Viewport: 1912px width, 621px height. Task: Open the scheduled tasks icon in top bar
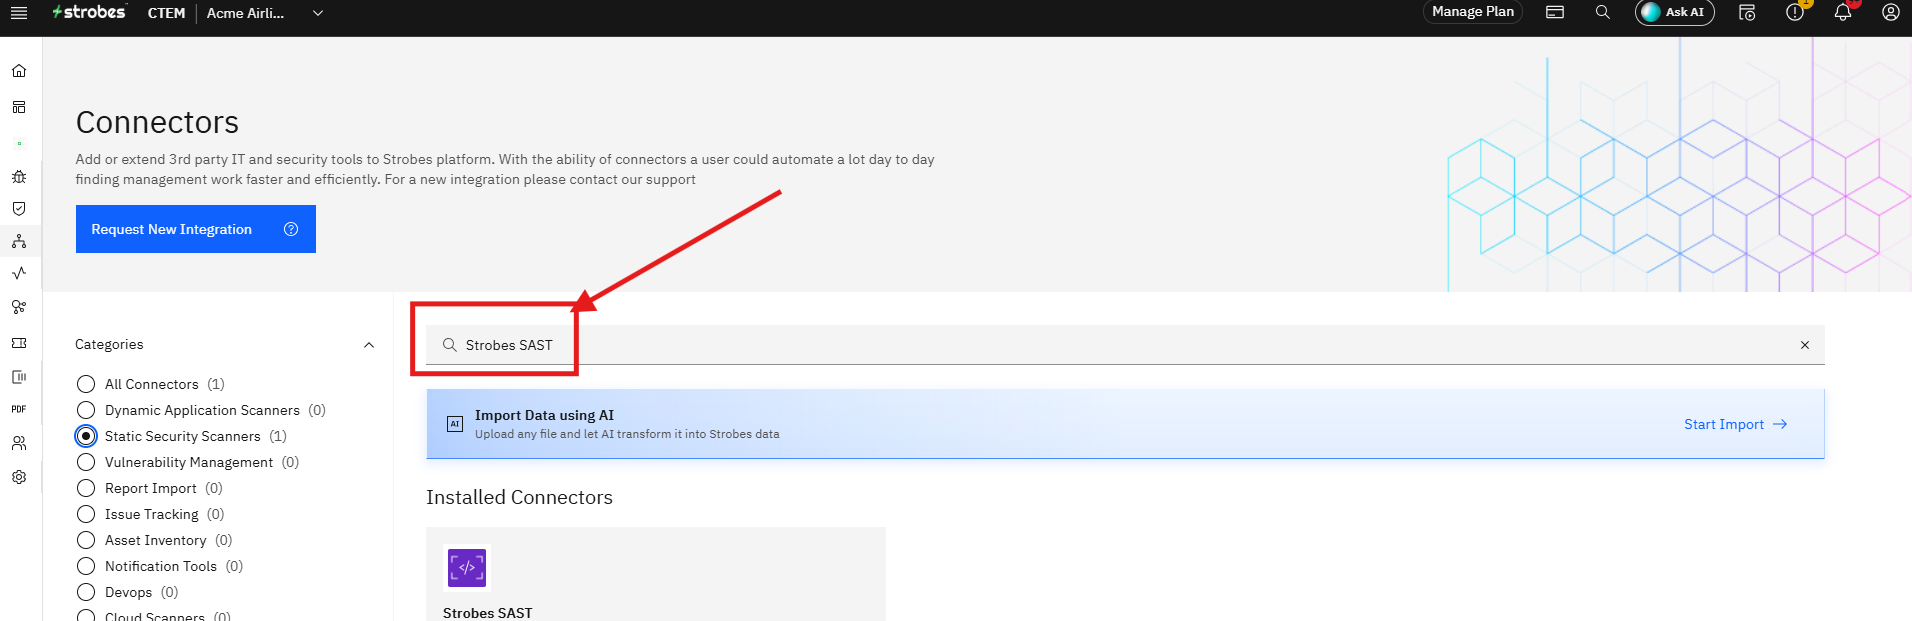pos(1747,12)
